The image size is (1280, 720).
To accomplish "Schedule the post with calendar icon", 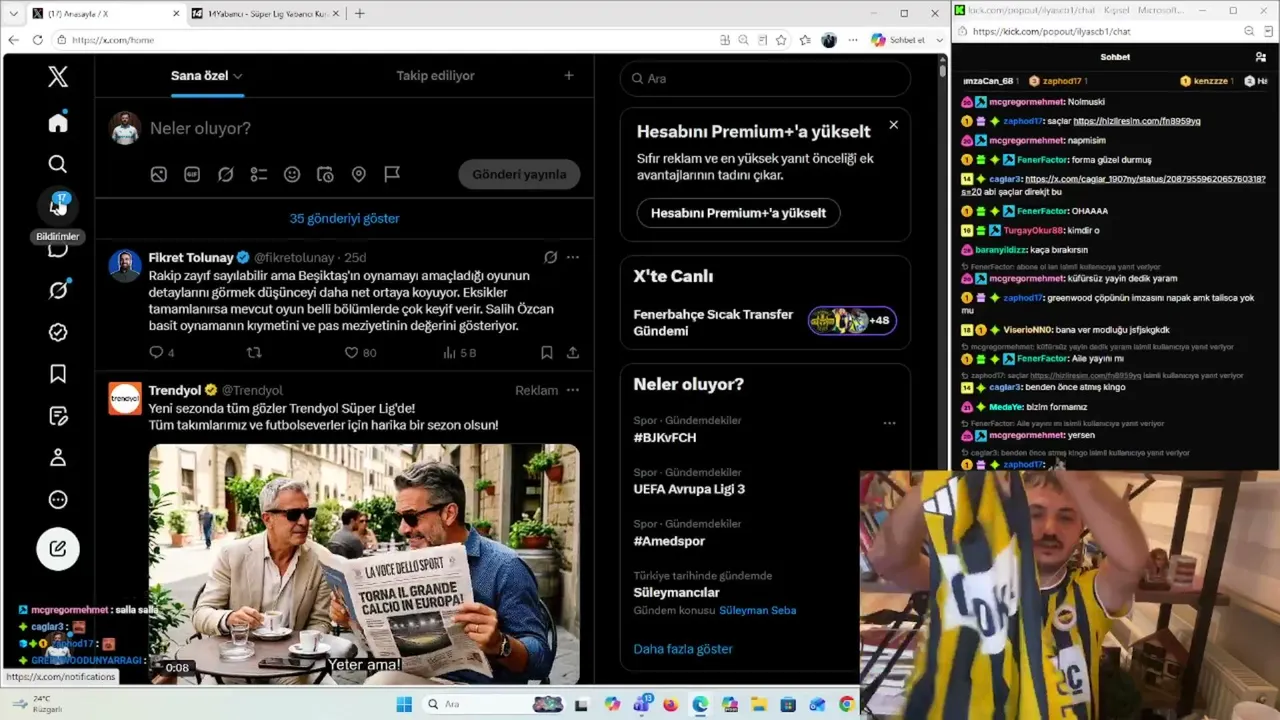I will pyautogui.click(x=325, y=174).
